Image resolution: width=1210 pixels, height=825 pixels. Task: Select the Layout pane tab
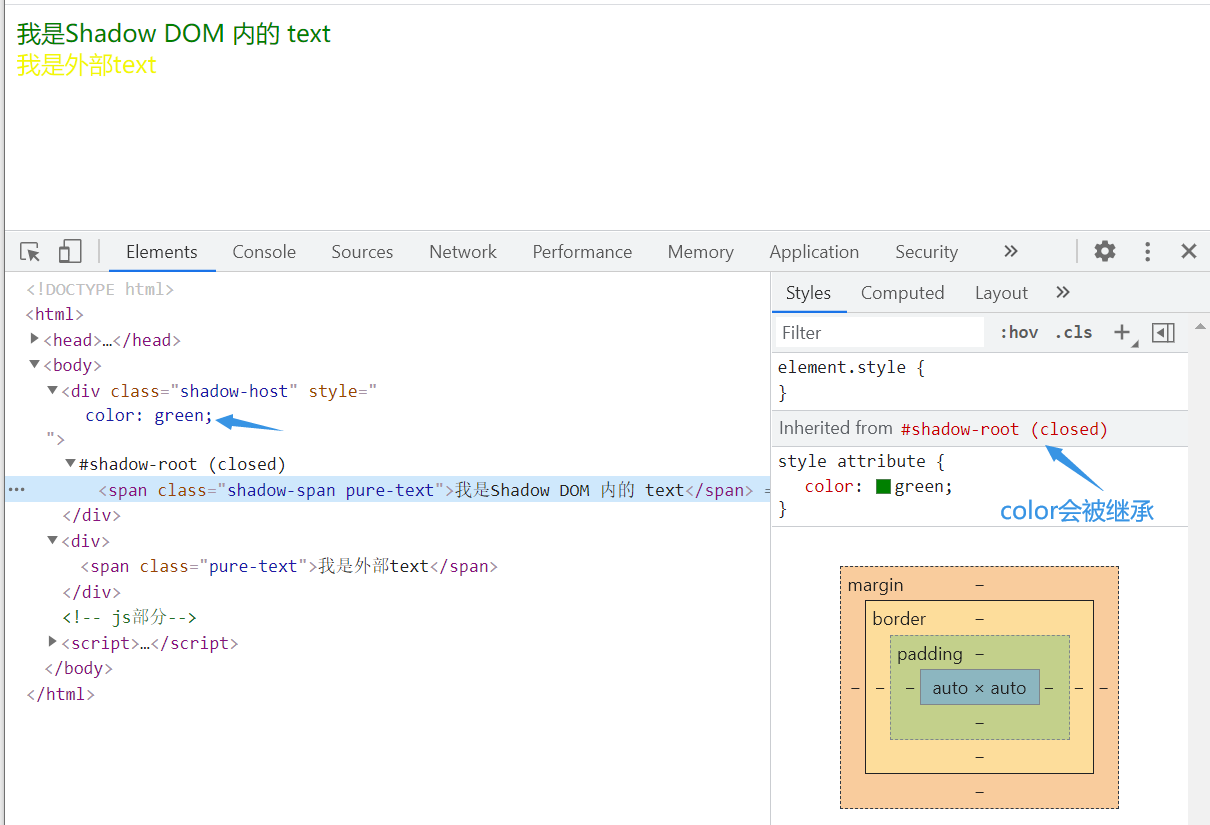(x=1001, y=293)
